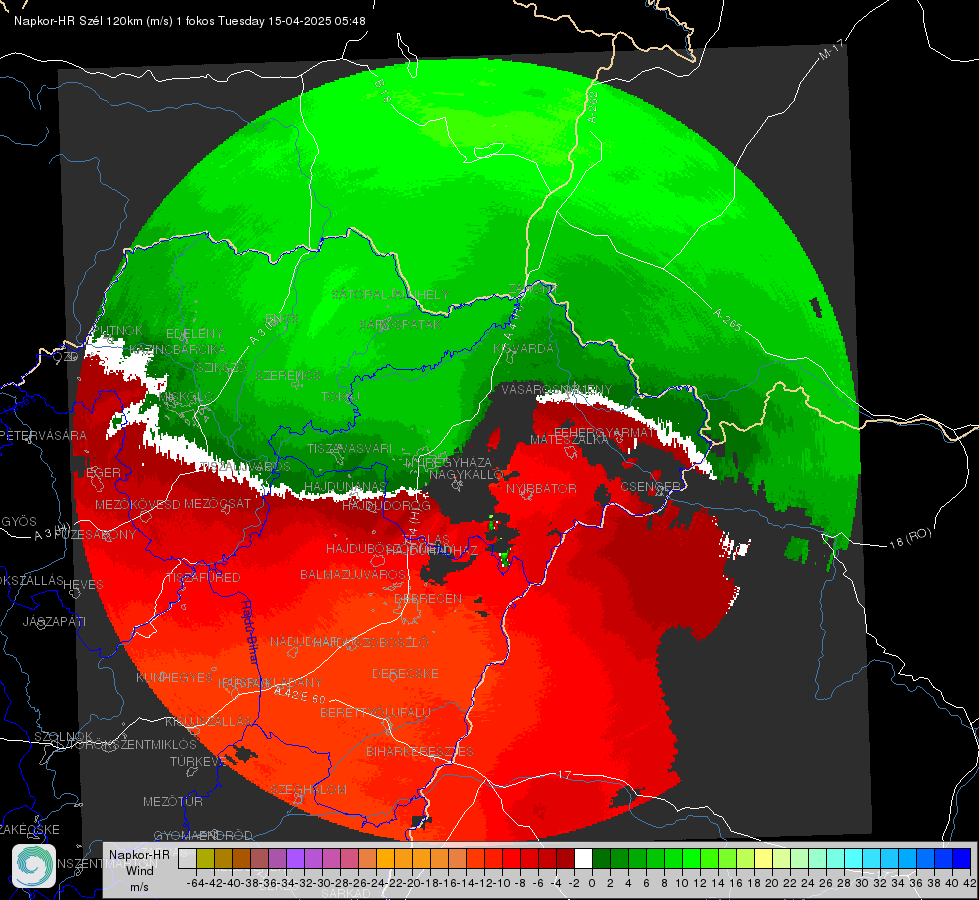Click the cyan legend swatch above 30
The height and width of the screenshot is (900, 979).
point(854,859)
